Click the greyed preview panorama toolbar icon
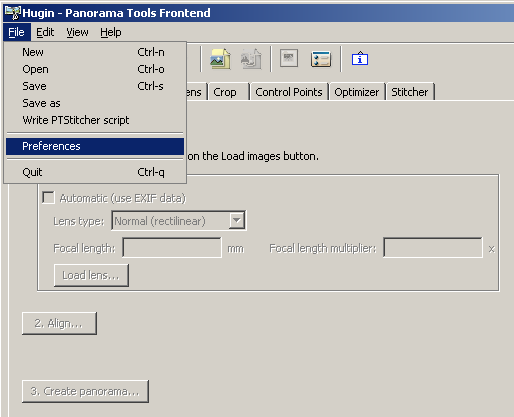This screenshot has height=417, width=514. click(289, 58)
